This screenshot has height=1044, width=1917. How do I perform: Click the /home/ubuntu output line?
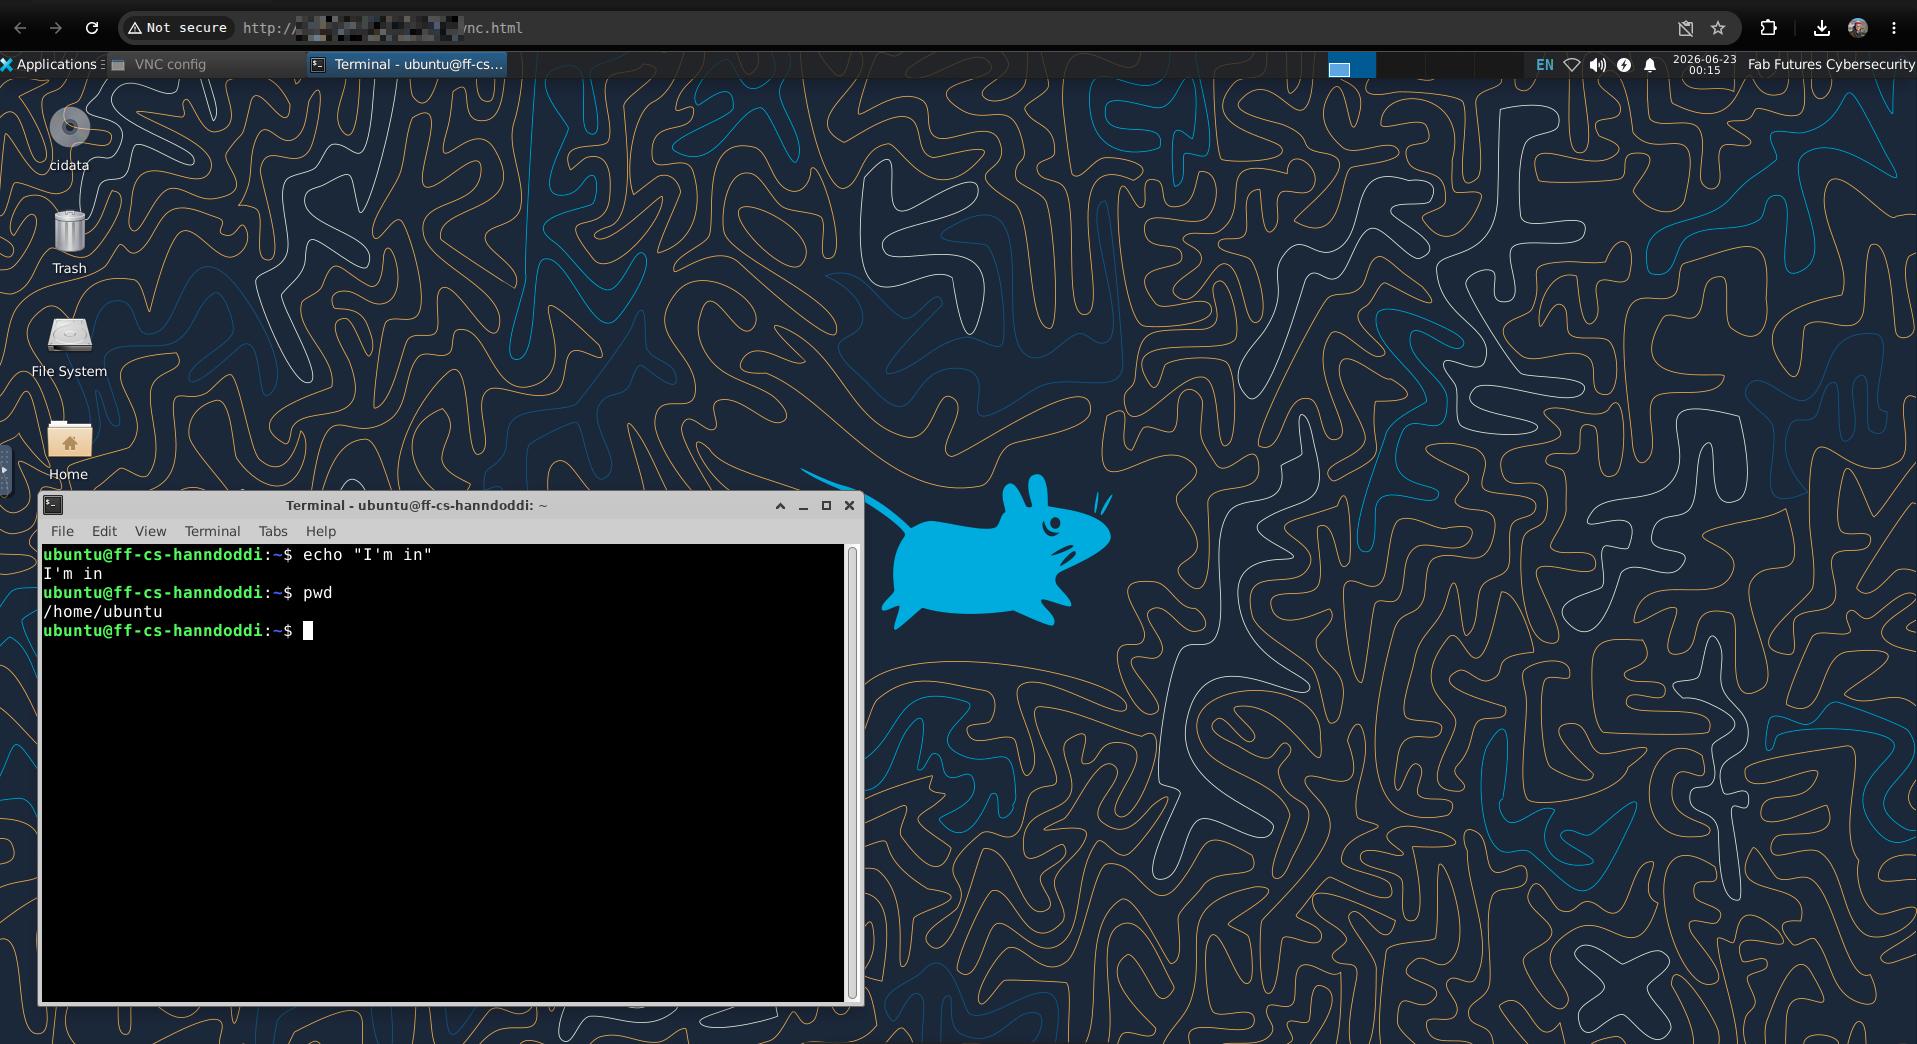[x=103, y=612]
